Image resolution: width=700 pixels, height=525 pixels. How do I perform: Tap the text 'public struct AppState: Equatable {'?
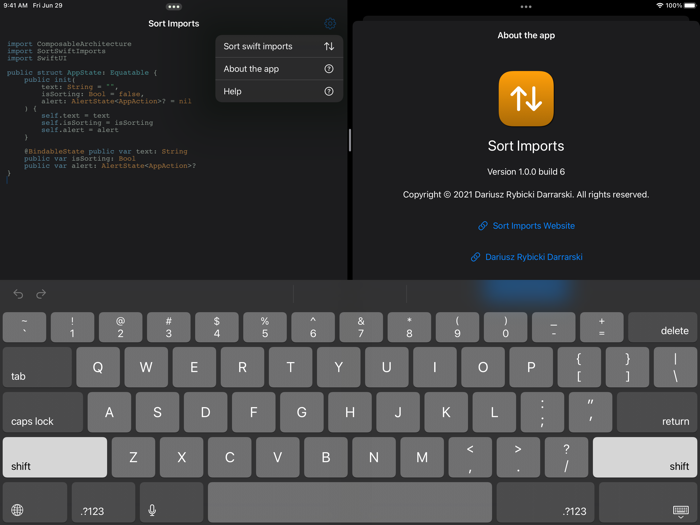82,73
